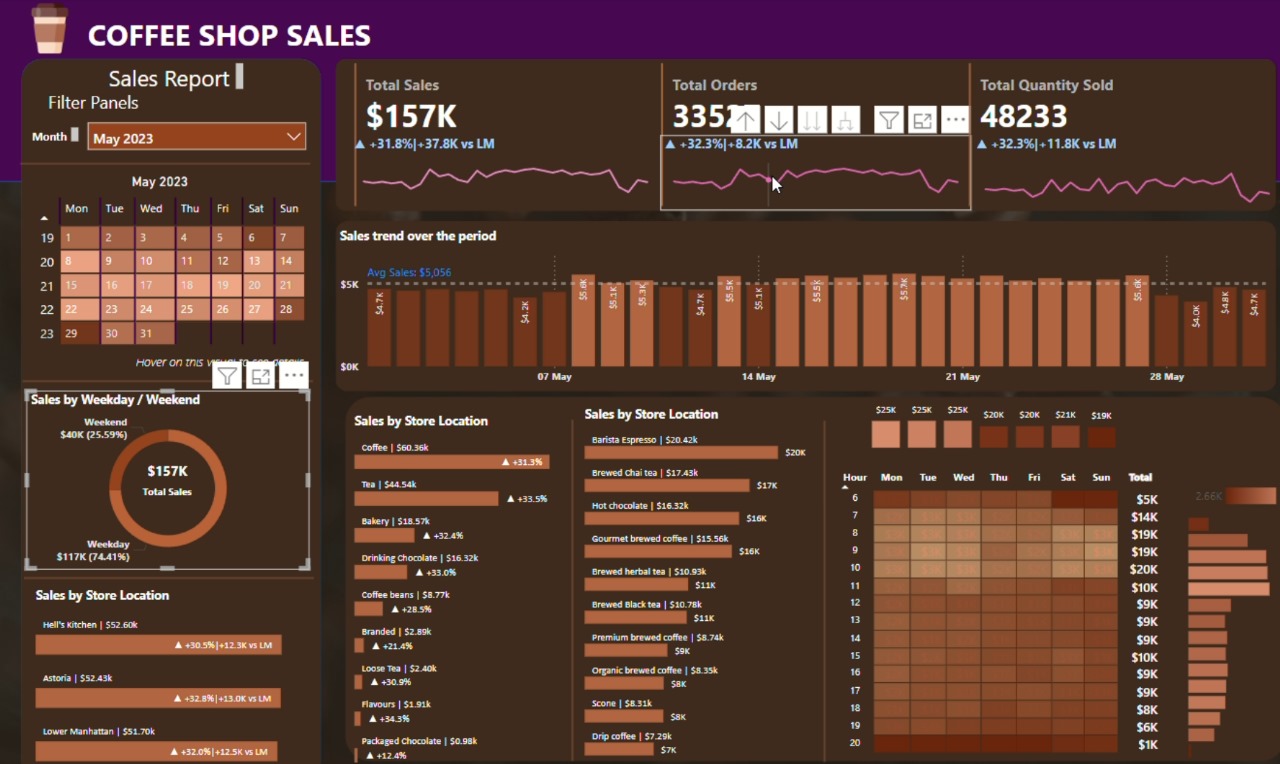The height and width of the screenshot is (764, 1280).
Task: Select the Hot chocolate product bar
Action: click(662, 518)
